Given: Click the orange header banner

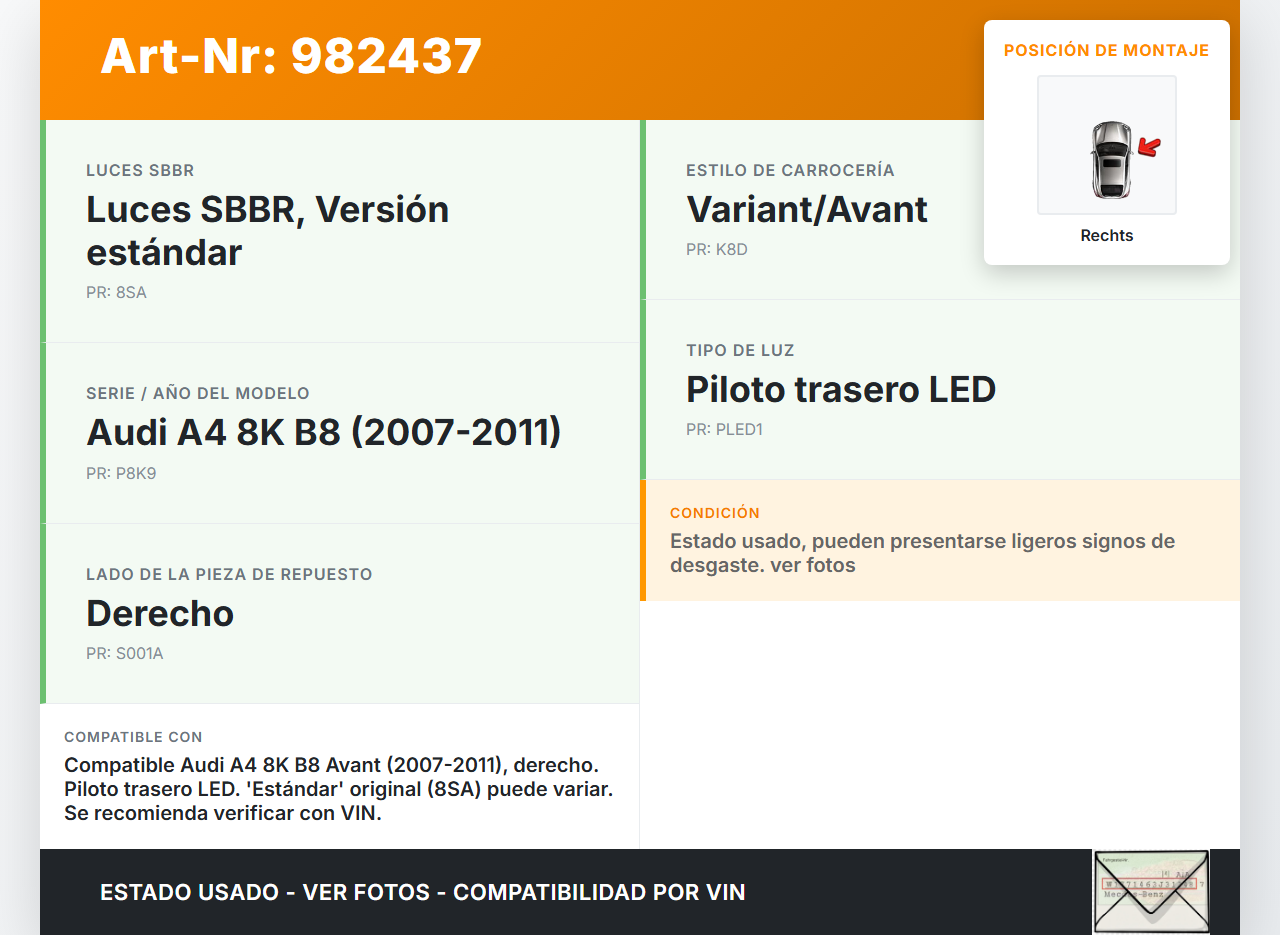Looking at the screenshot, I should 640,58.
